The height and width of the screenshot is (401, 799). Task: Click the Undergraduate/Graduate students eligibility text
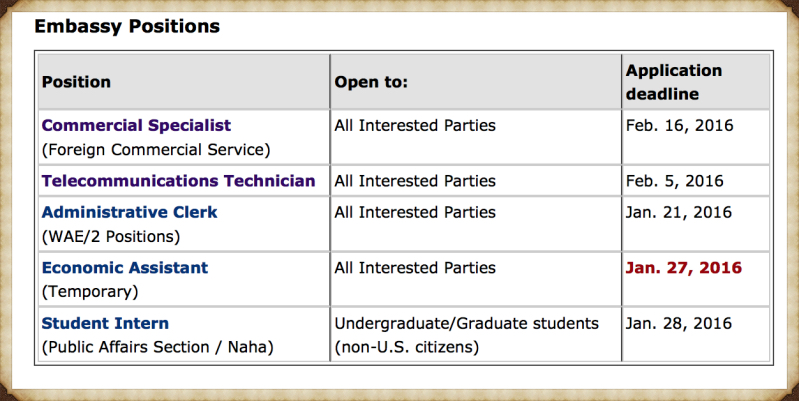466,324
